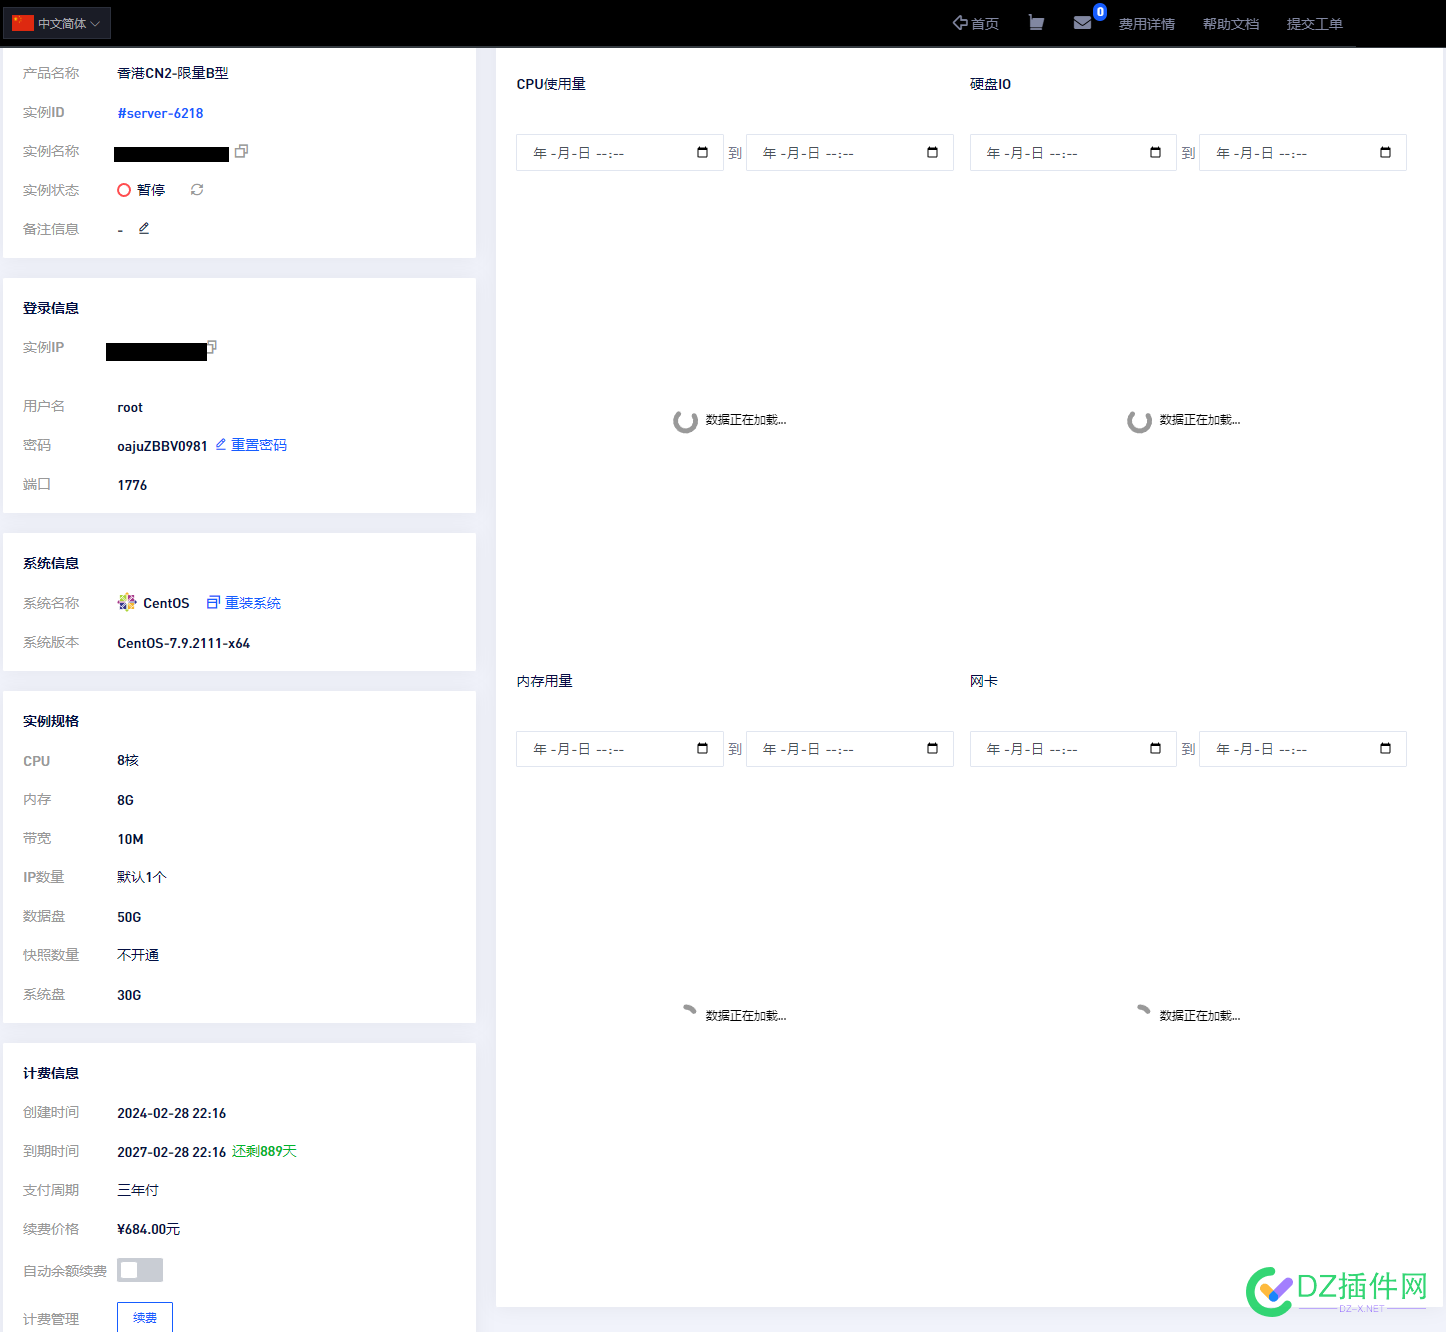Open 费用详情 in the top menu
Viewport: 1446px width, 1332px height.
(1147, 23)
